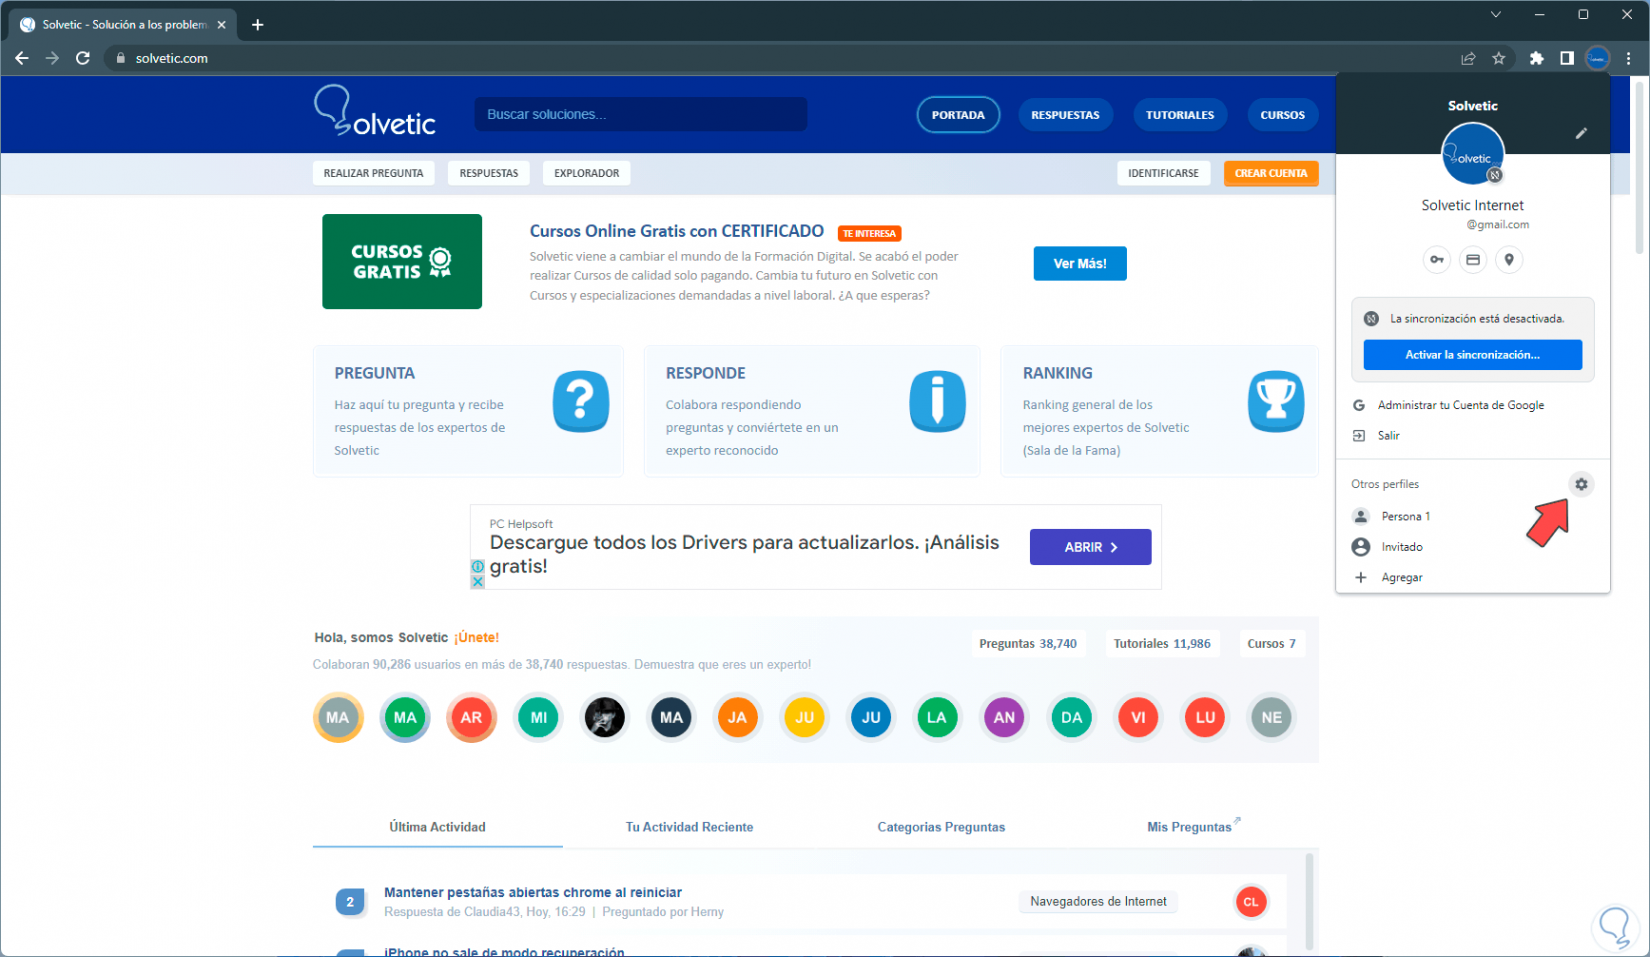This screenshot has height=957, width=1650.
Task: Open Mantener pestañas abiertas chrome al reiniciar
Action: tap(533, 893)
